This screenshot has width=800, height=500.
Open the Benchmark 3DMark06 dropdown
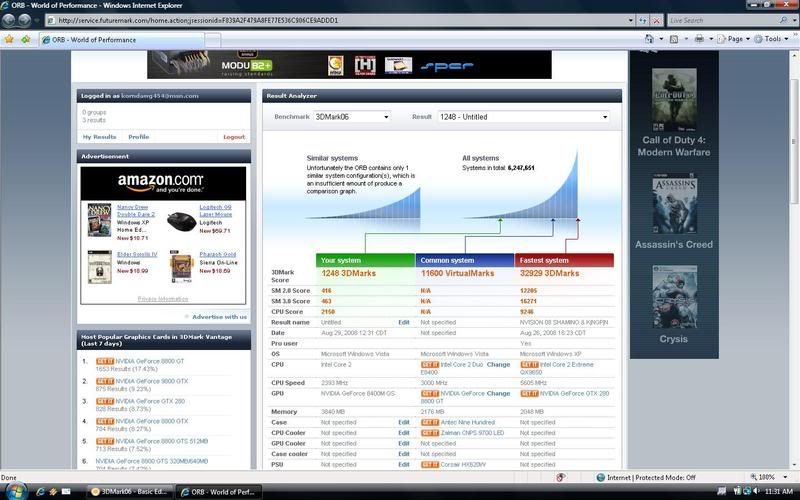point(352,117)
